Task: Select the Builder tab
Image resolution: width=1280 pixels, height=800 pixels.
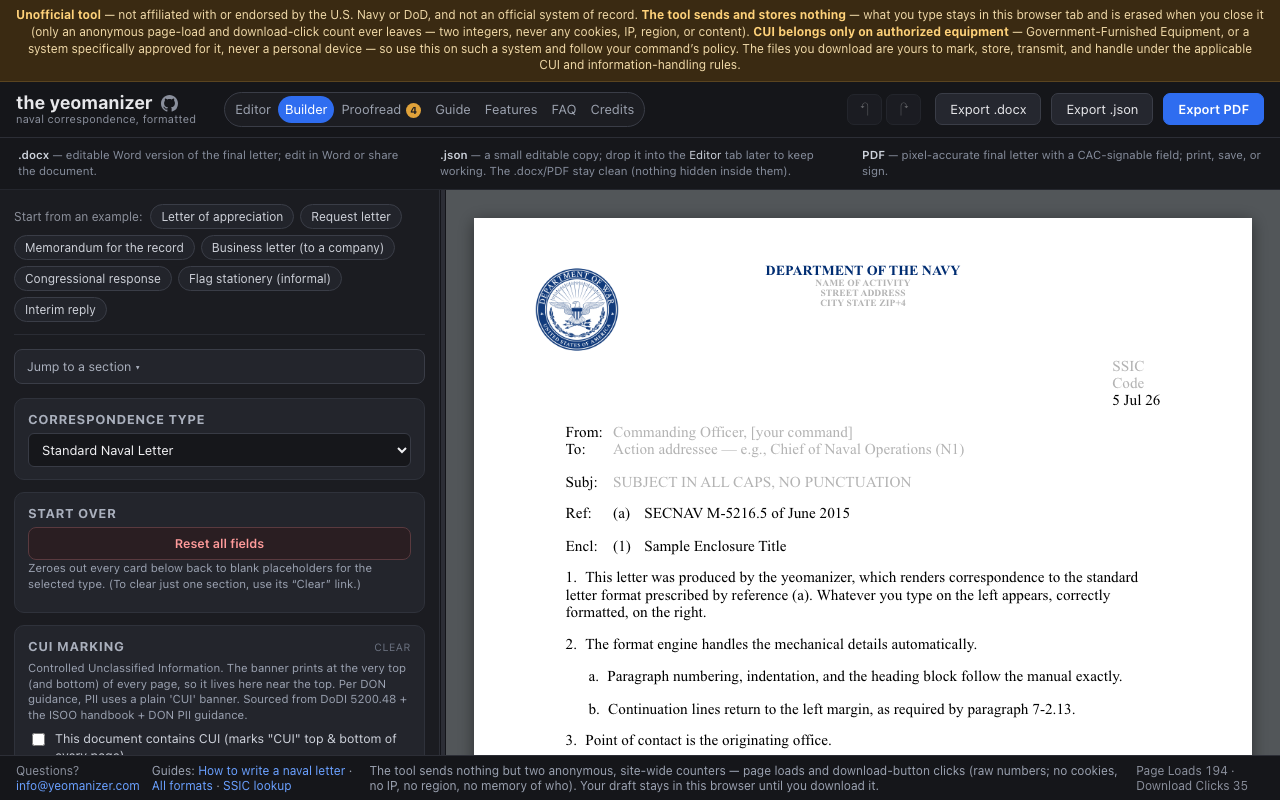Action: [306, 110]
